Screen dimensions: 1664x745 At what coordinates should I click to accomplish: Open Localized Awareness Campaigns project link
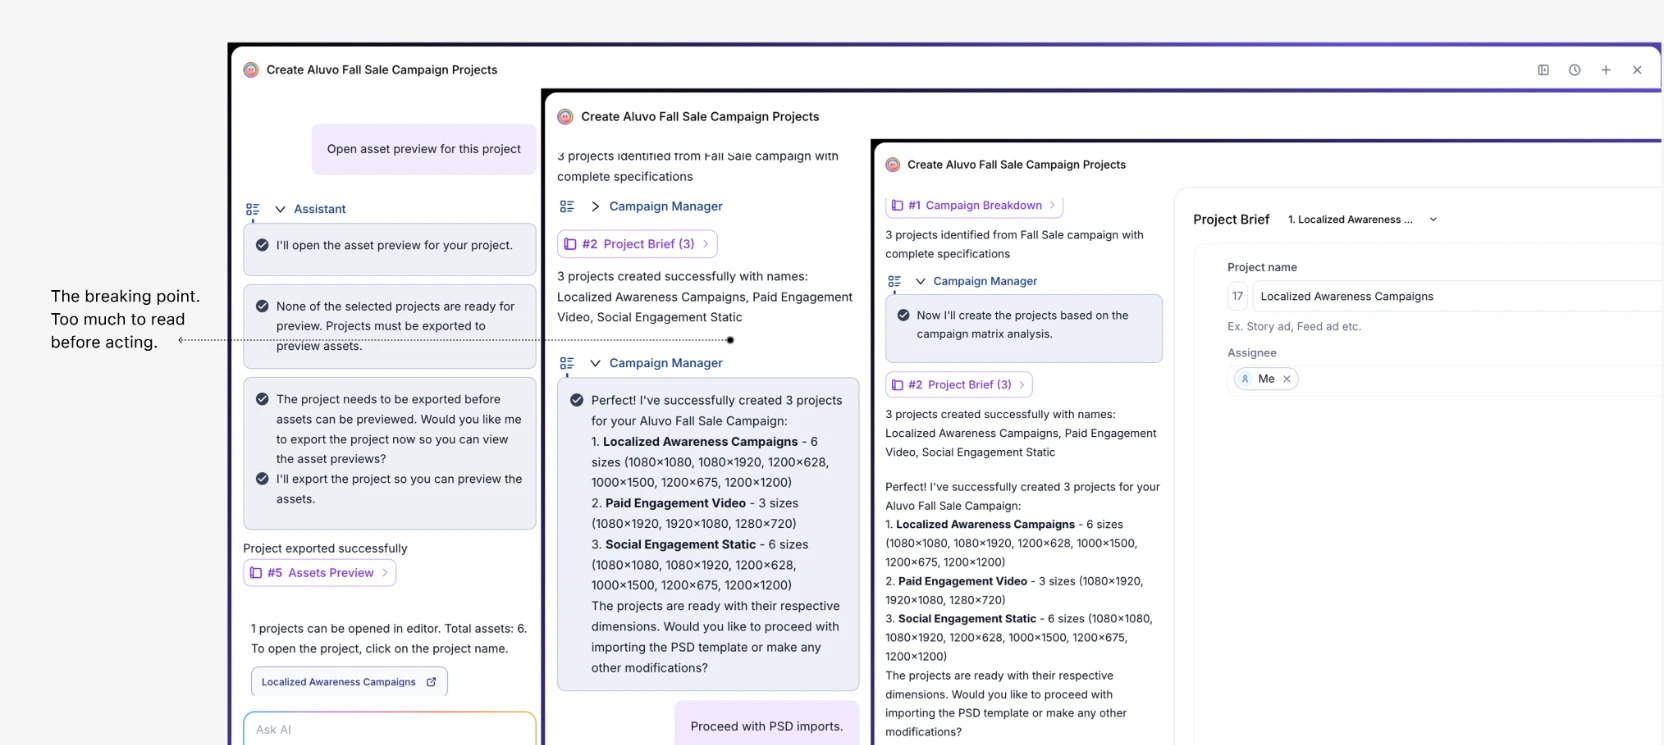(338, 682)
